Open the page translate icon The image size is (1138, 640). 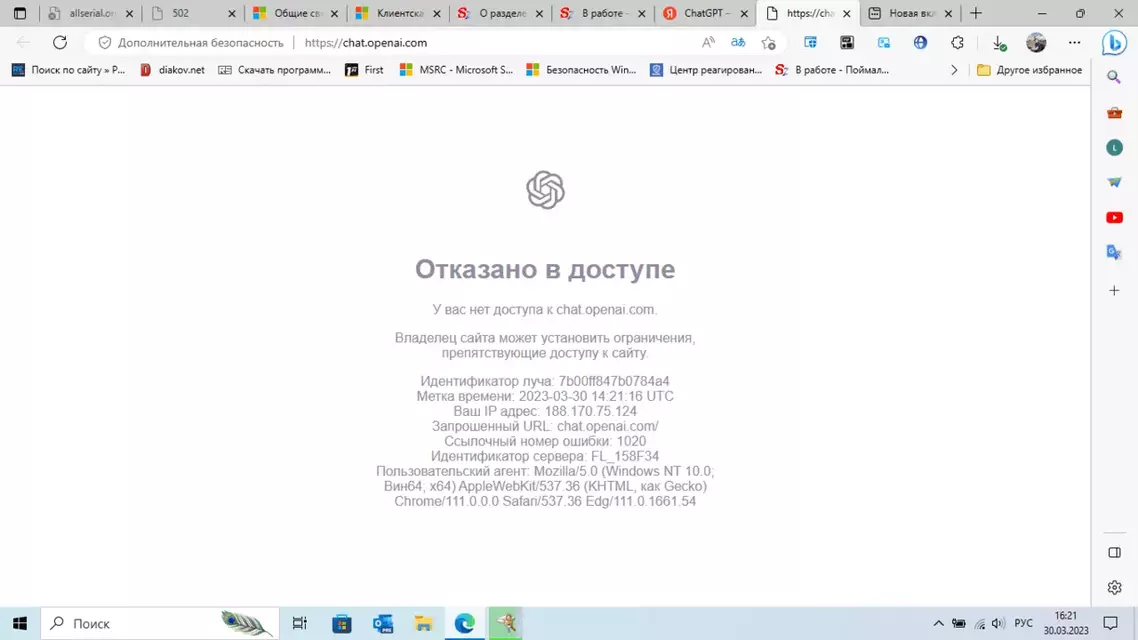pyautogui.click(x=738, y=43)
